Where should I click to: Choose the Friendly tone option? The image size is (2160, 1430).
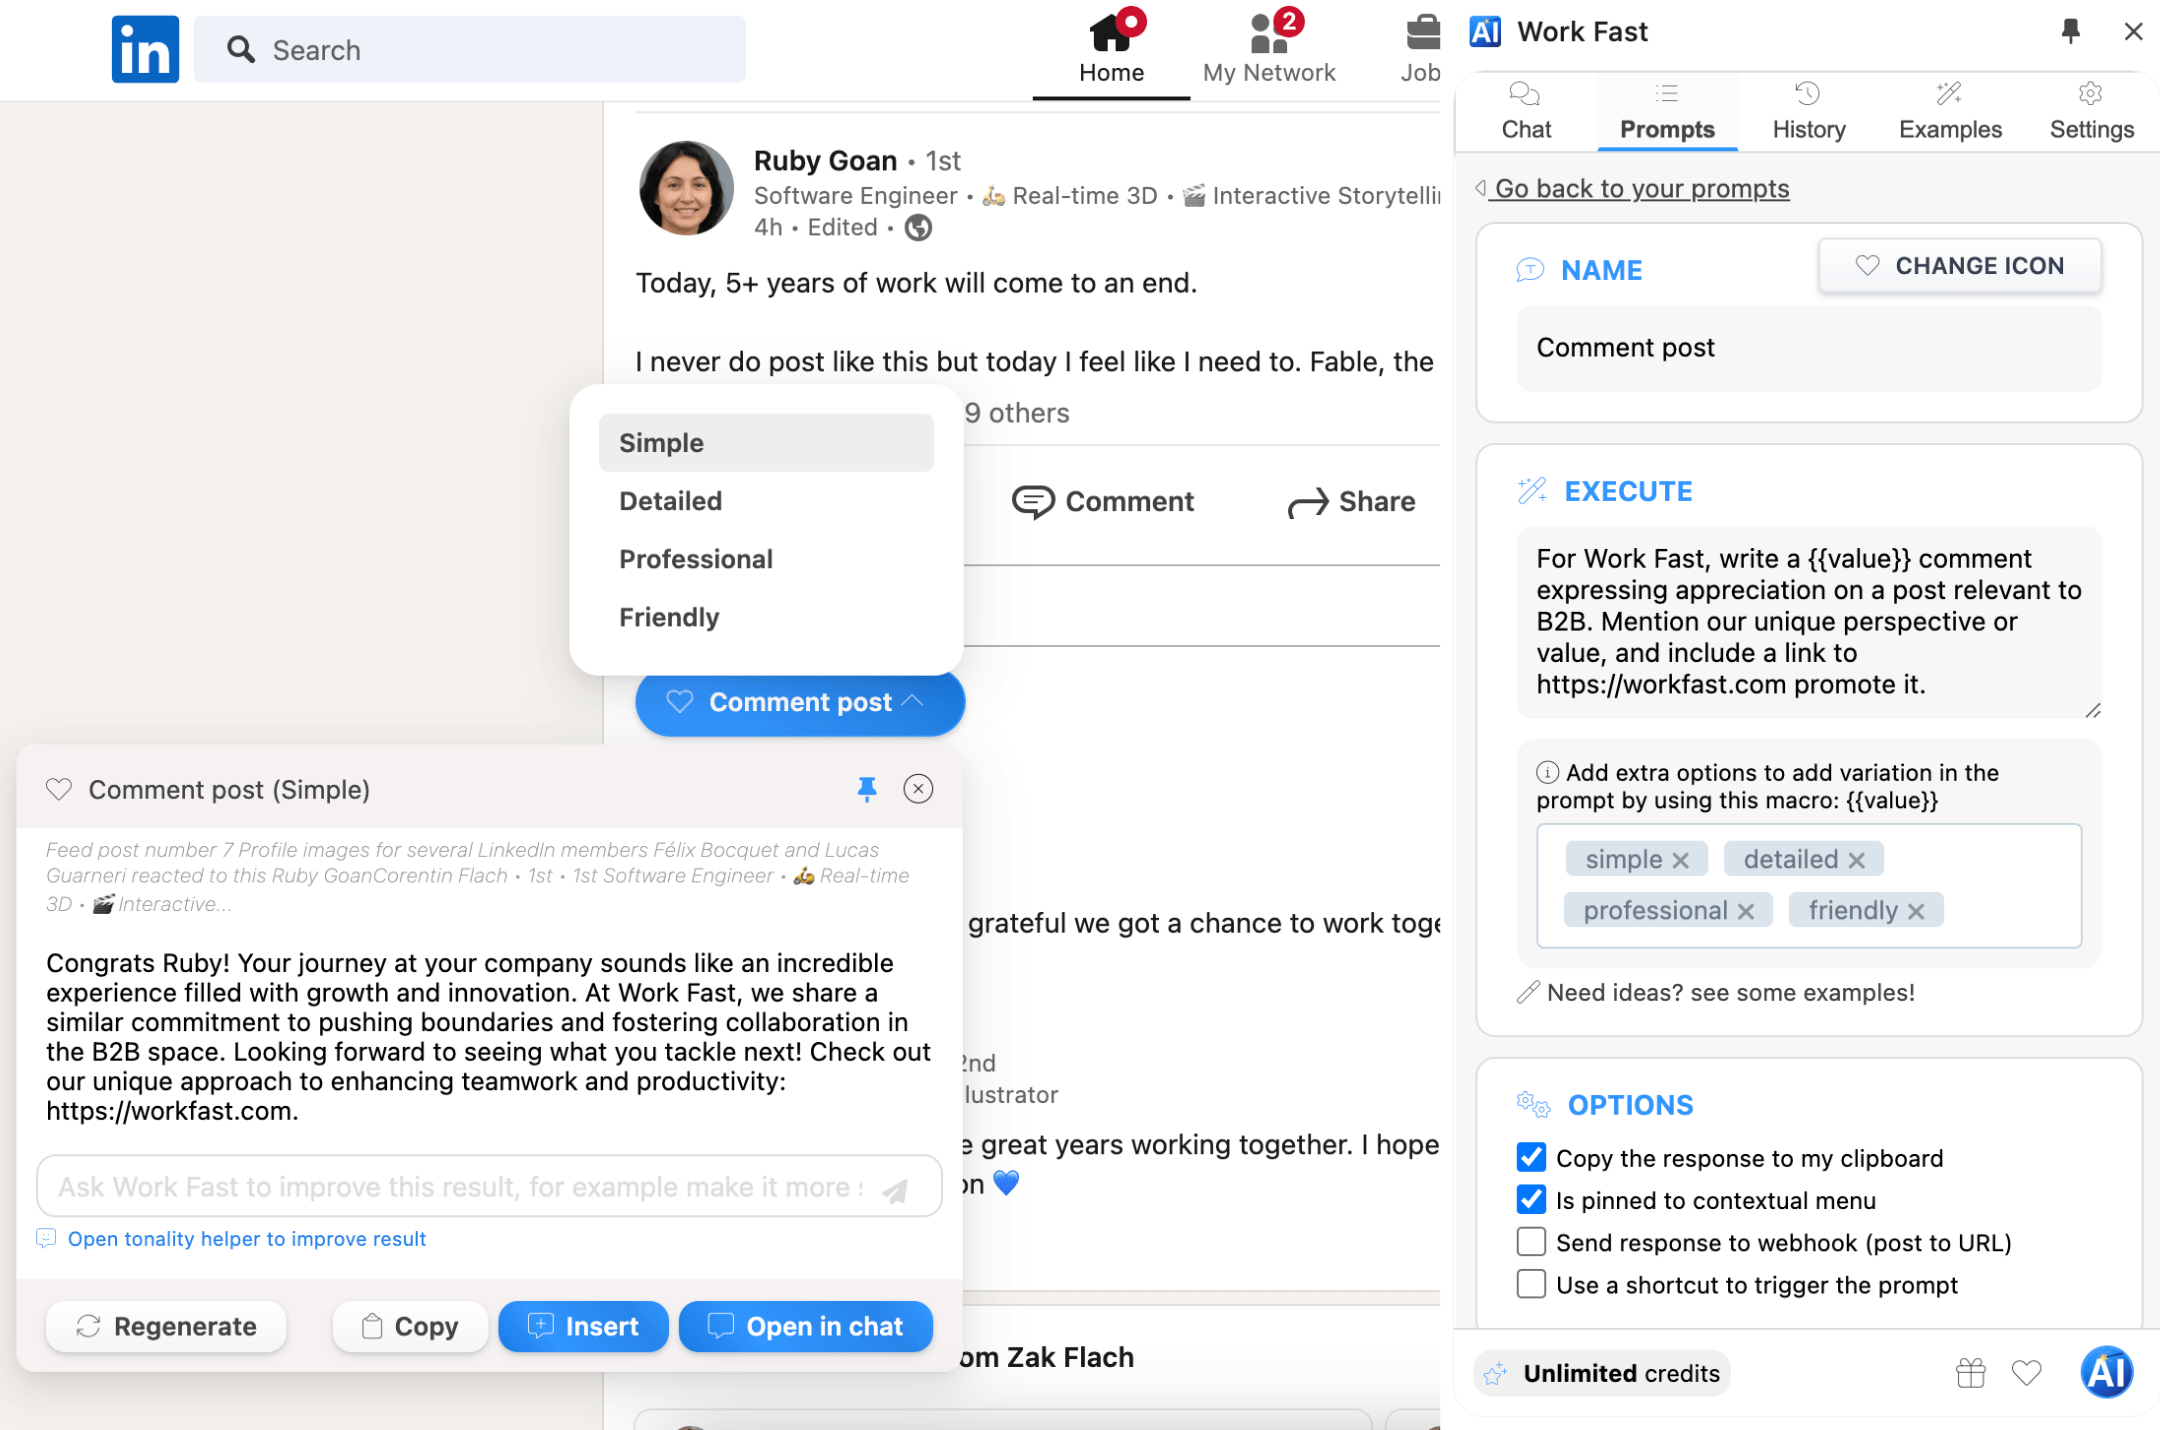[x=766, y=617]
